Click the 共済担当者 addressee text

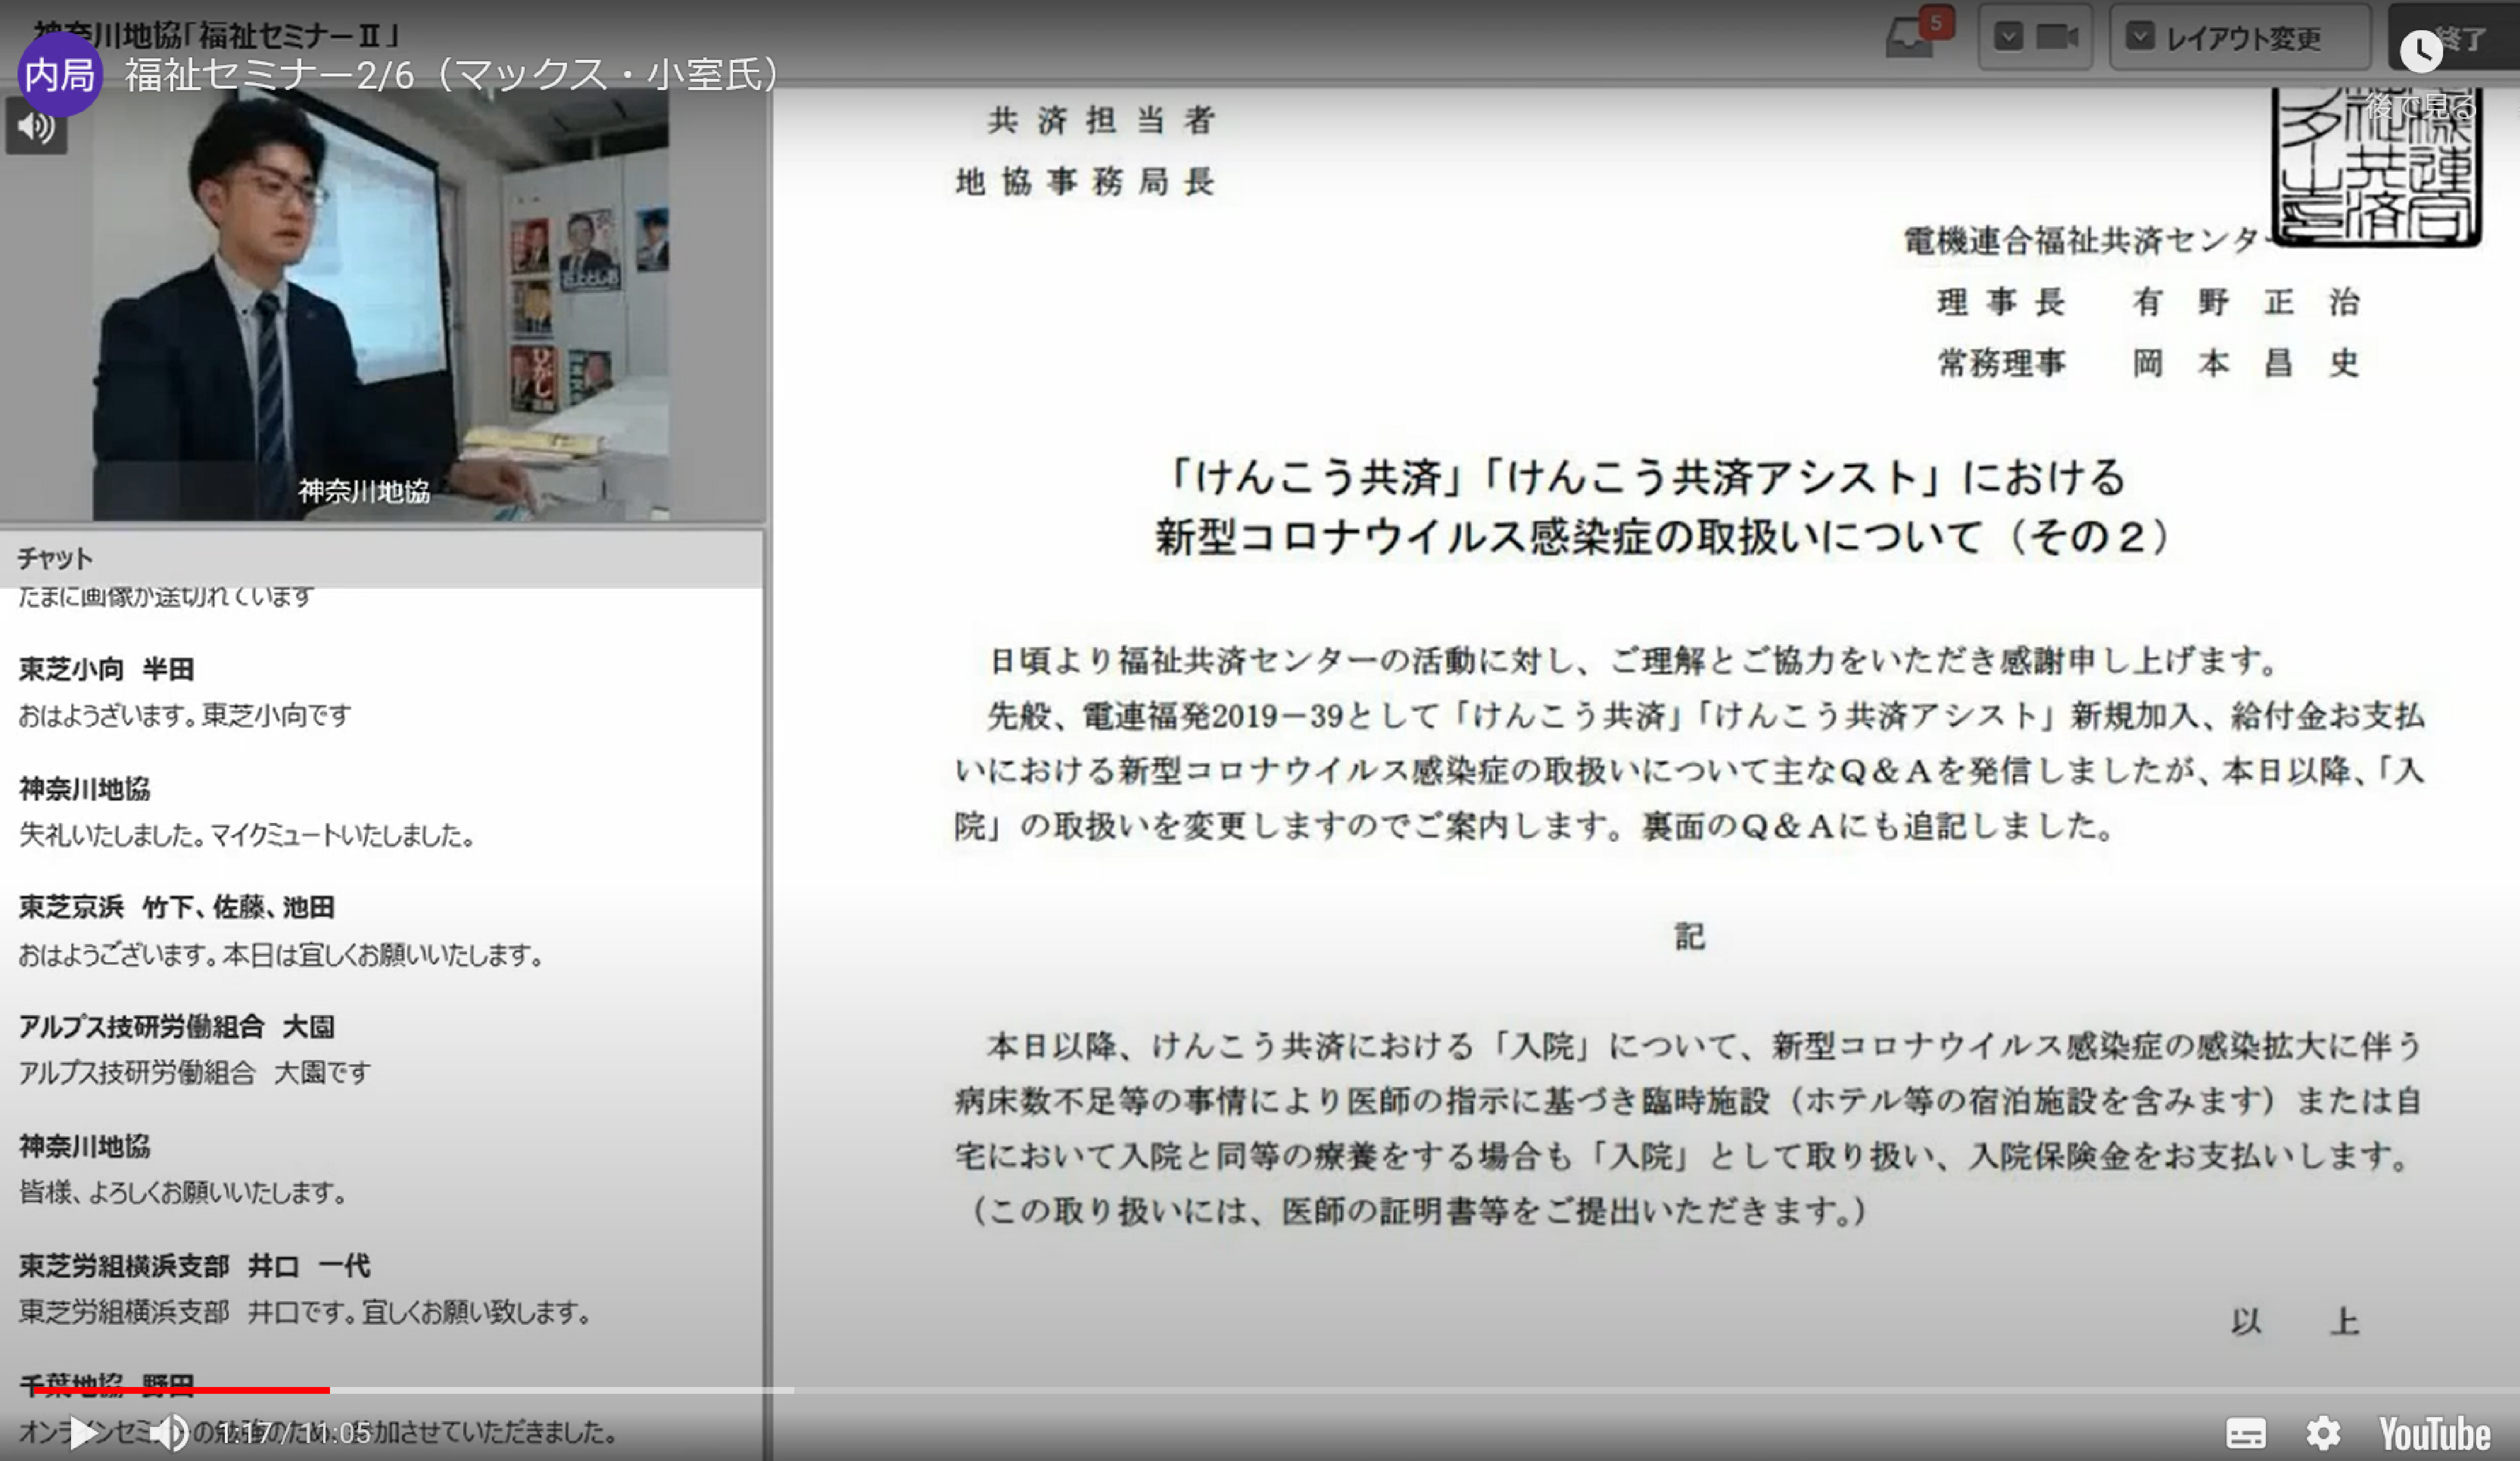point(1101,120)
